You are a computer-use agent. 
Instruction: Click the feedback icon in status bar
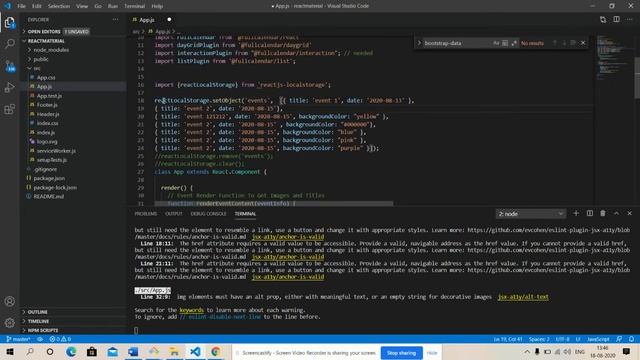click(x=619, y=339)
